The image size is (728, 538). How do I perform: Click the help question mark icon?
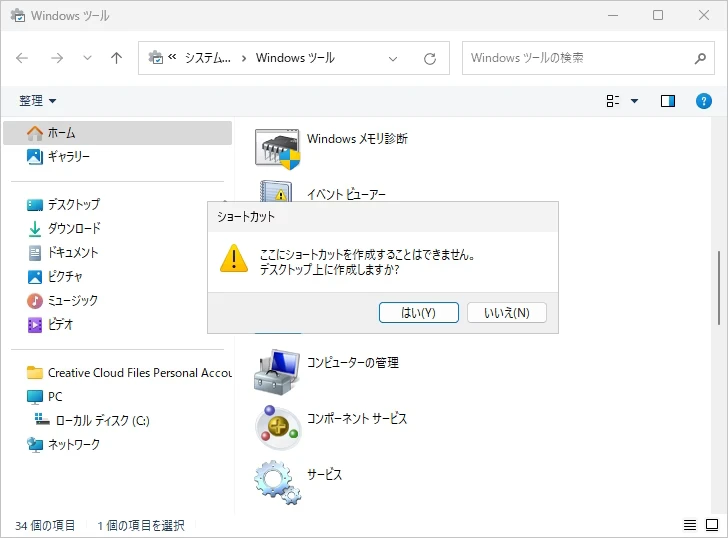click(703, 101)
